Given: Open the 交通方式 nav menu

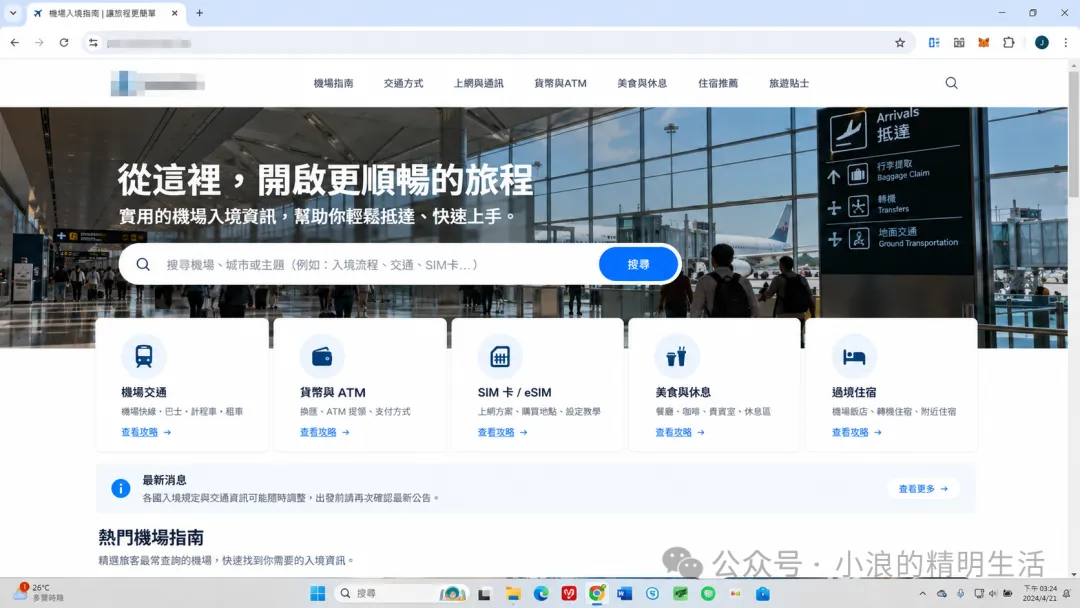Looking at the screenshot, I should [x=404, y=83].
